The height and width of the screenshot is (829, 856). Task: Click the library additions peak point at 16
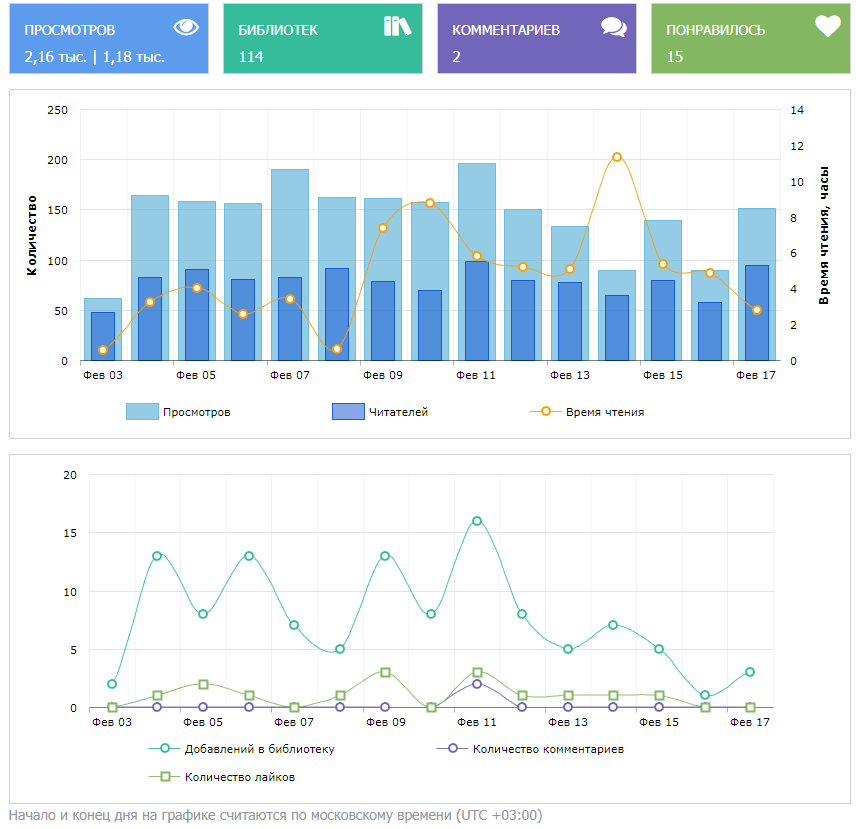477,521
